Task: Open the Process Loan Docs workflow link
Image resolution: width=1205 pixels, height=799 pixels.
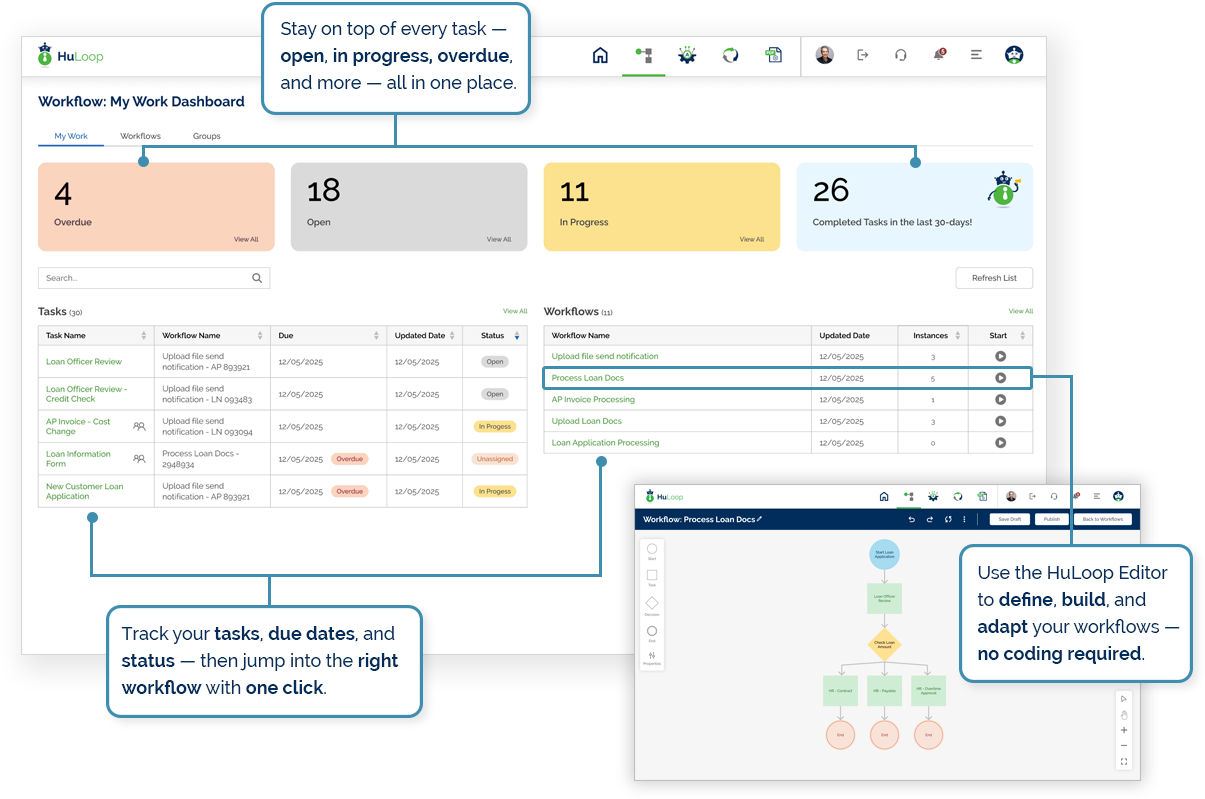Action: (588, 378)
